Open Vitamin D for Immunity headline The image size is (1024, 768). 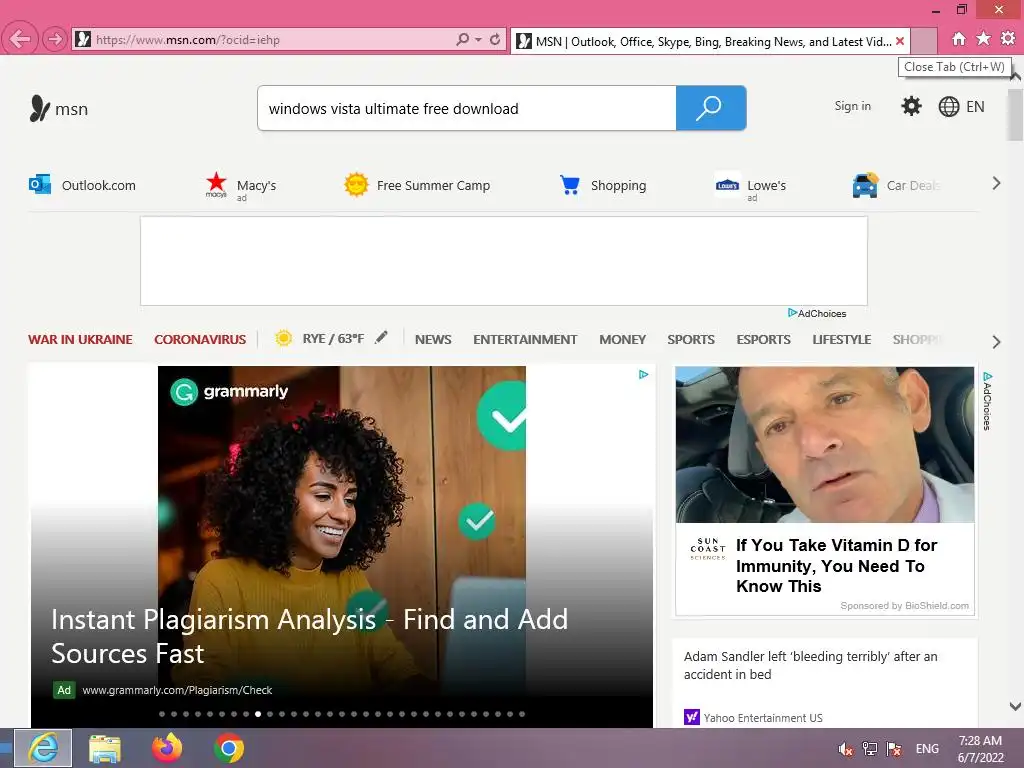tap(836, 566)
